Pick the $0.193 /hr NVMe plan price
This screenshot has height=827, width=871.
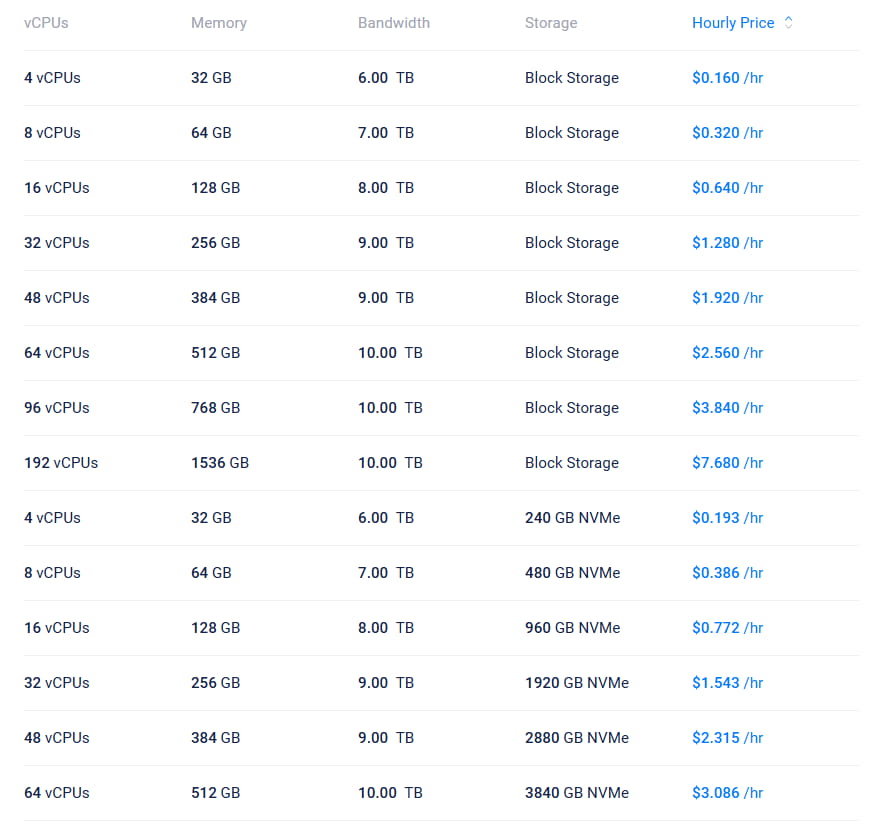(x=727, y=518)
